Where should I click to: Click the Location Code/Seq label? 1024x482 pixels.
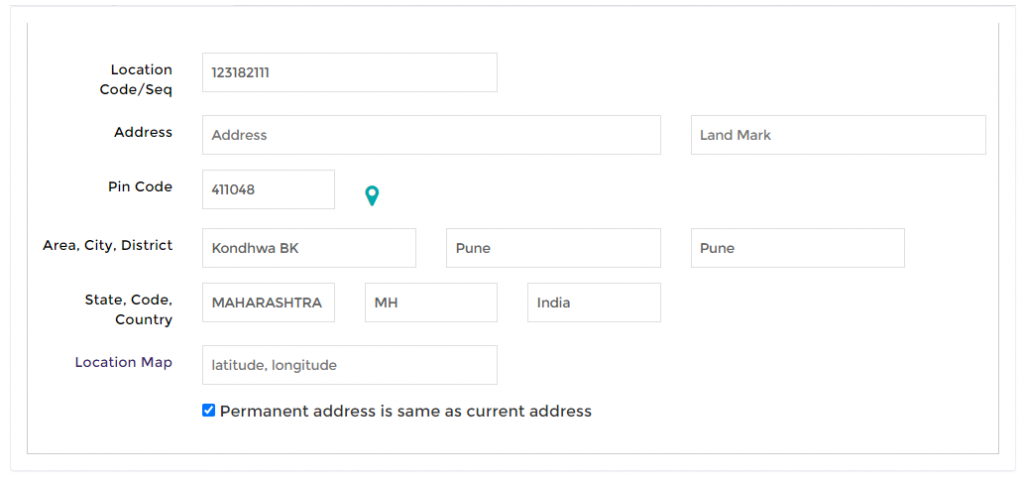(136, 80)
